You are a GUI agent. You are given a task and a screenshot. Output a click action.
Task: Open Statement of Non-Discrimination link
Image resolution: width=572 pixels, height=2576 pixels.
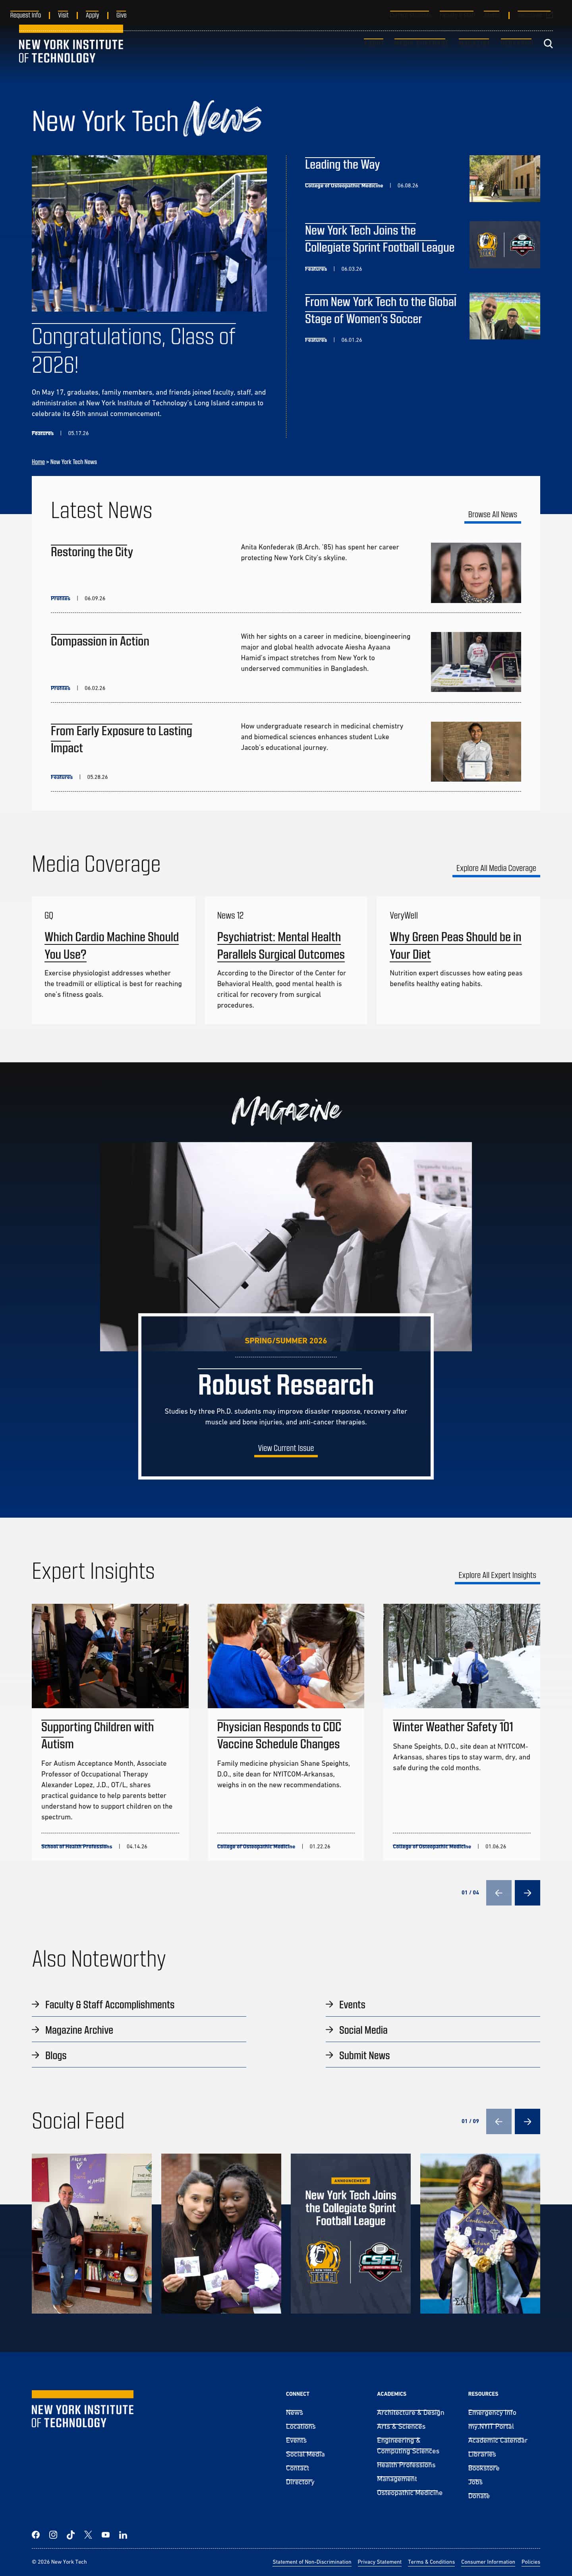click(x=312, y=2562)
